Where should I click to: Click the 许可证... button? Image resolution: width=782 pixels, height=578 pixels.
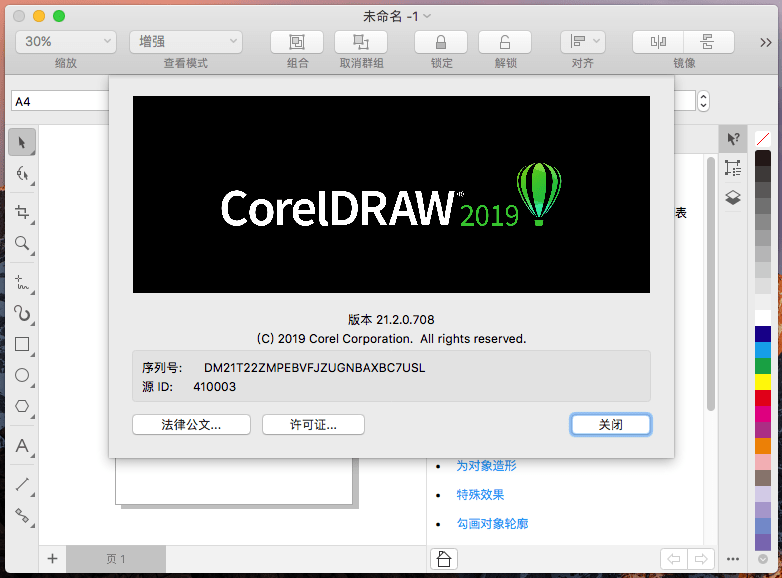[x=313, y=425]
